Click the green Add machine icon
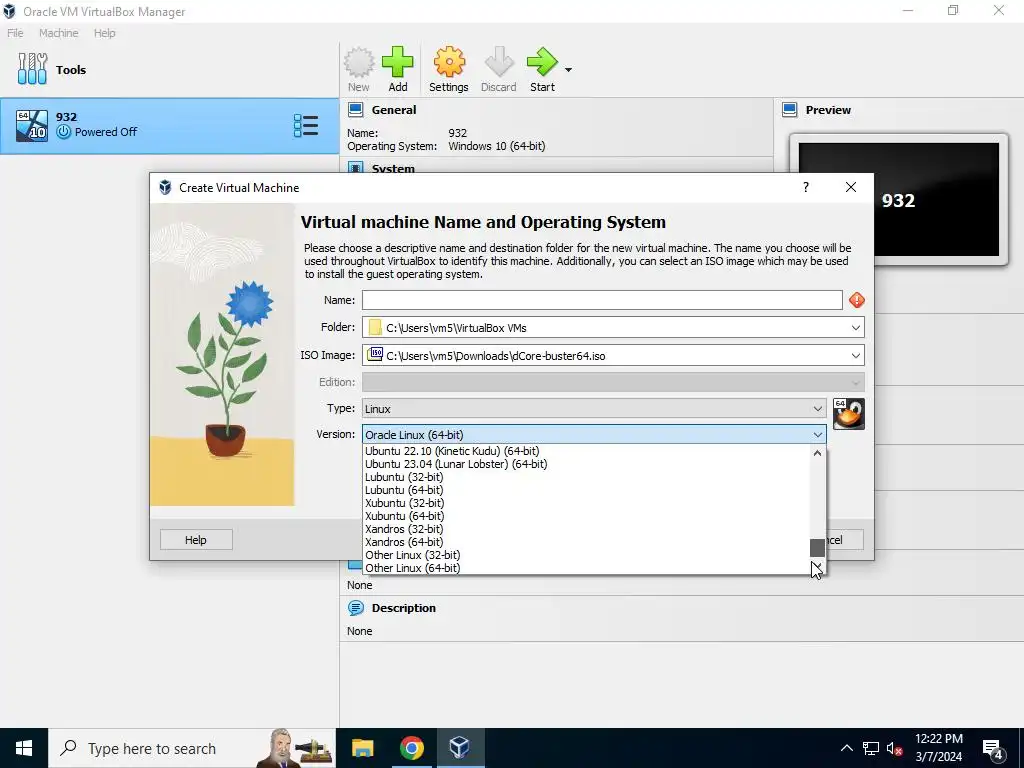This screenshot has height=768, width=1024. coord(398,63)
